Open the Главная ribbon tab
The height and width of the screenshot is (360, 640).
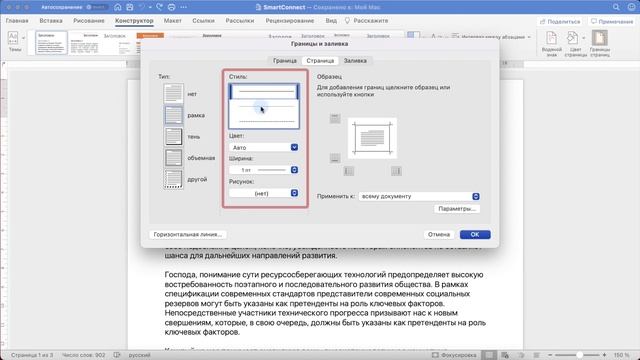click(17, 20)
